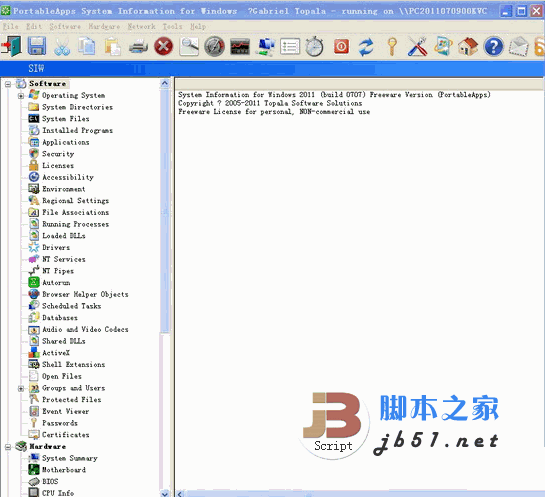Image resolution: width=545 pixels, height=497 pixels.
Task: Click the list report toolbar icon
Action: [x=290, y=47]
